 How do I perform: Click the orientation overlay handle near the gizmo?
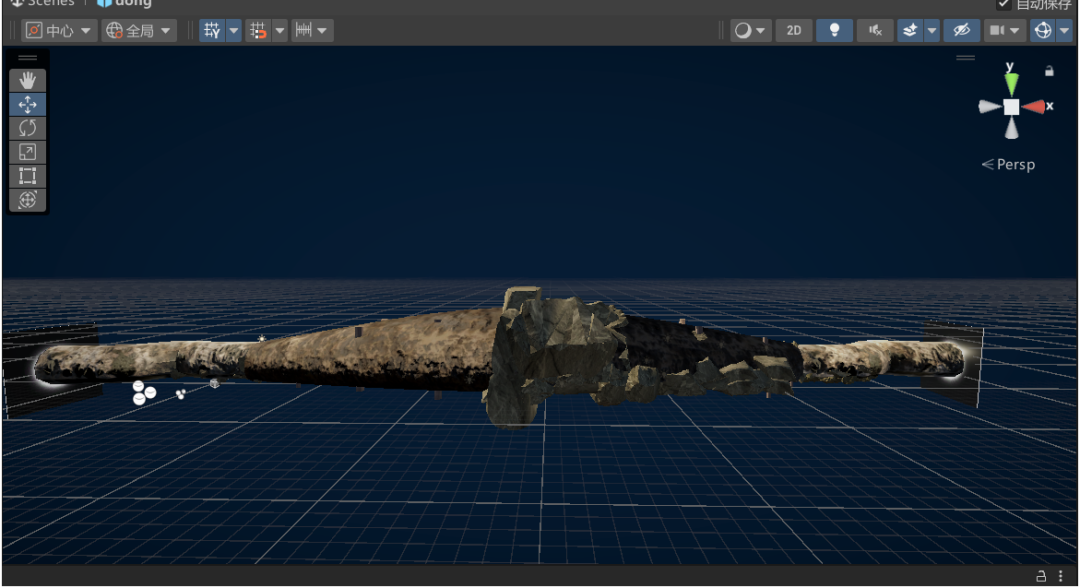tap(966, 58)
